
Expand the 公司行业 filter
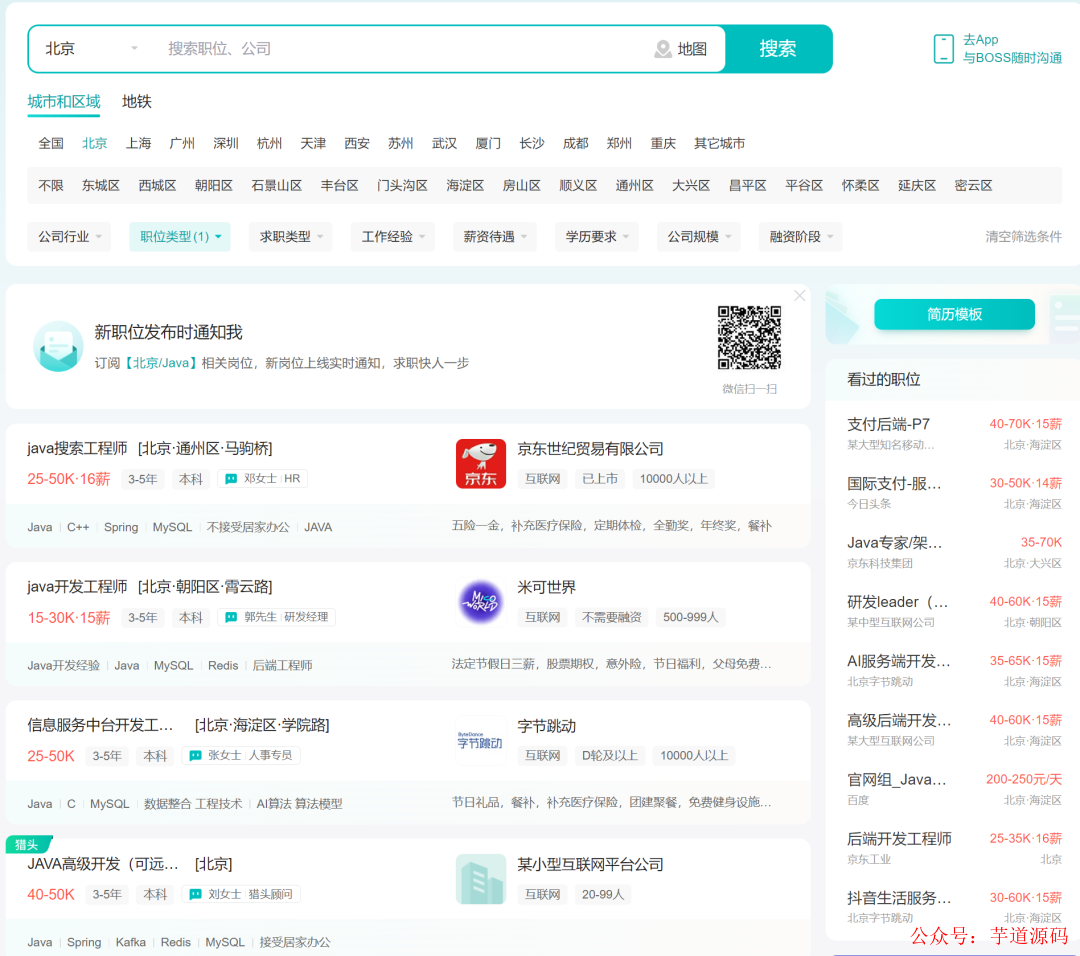[x=70, y=236]
